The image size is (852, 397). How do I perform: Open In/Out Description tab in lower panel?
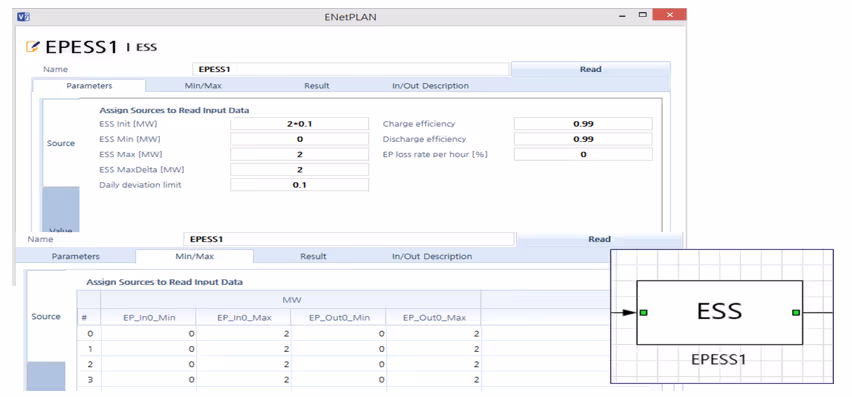432,256
